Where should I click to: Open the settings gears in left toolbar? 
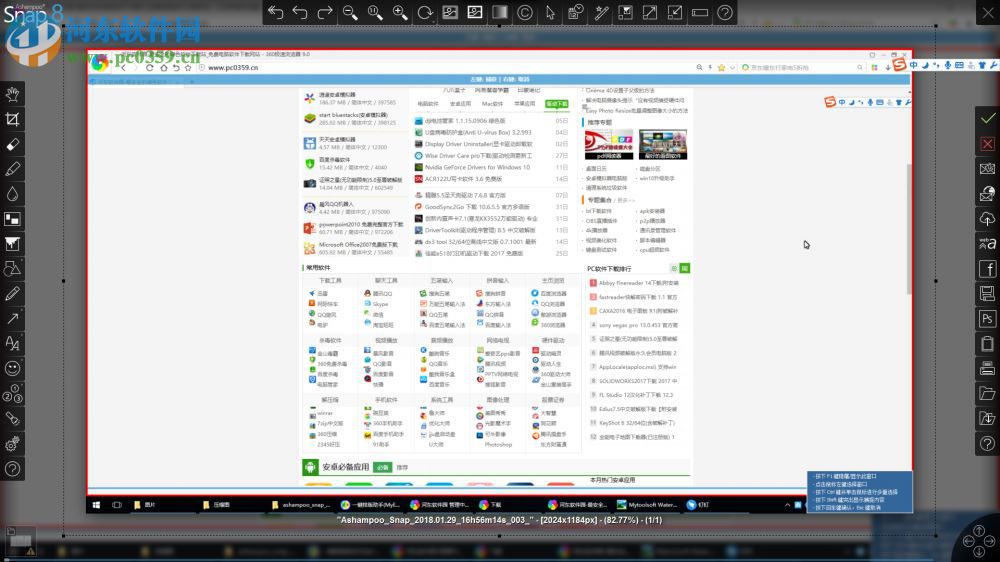[x=12, y=443]
